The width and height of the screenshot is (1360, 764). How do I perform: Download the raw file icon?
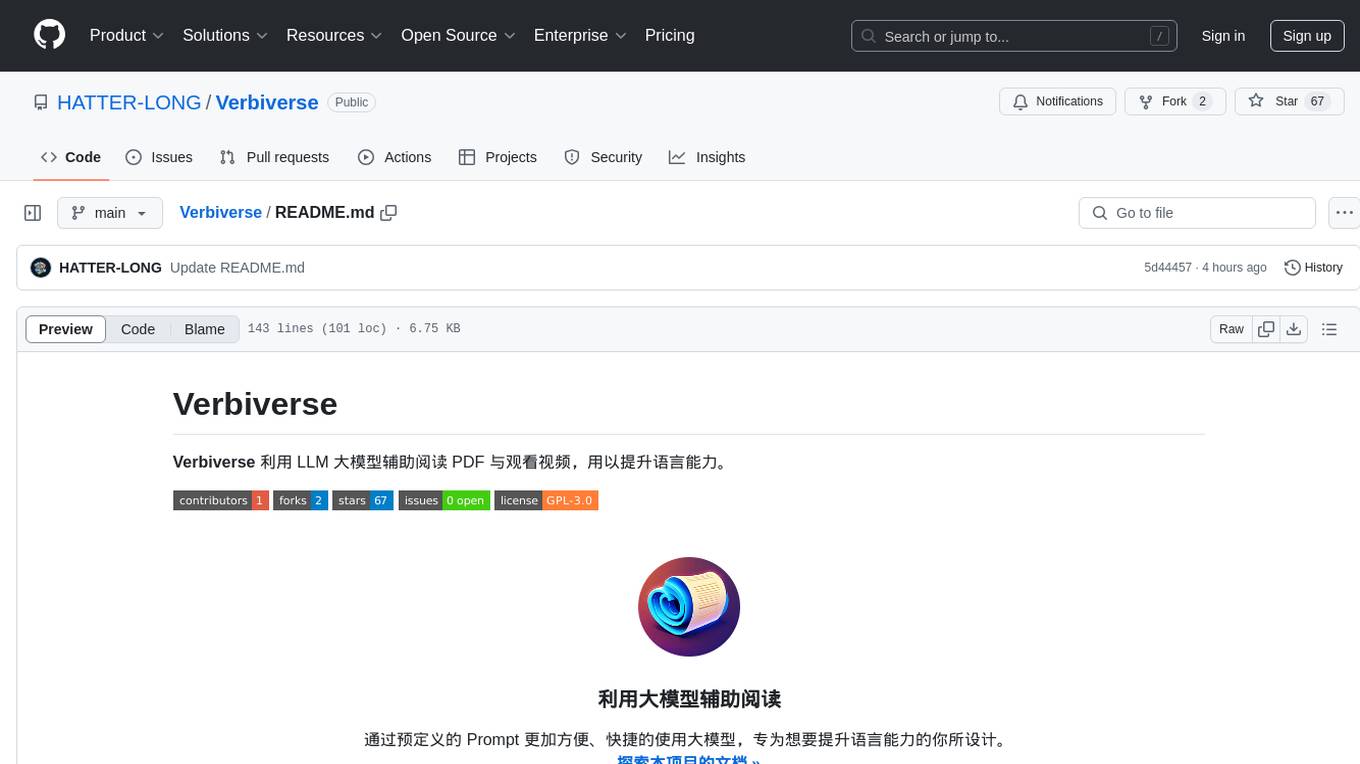(1294, 329)
